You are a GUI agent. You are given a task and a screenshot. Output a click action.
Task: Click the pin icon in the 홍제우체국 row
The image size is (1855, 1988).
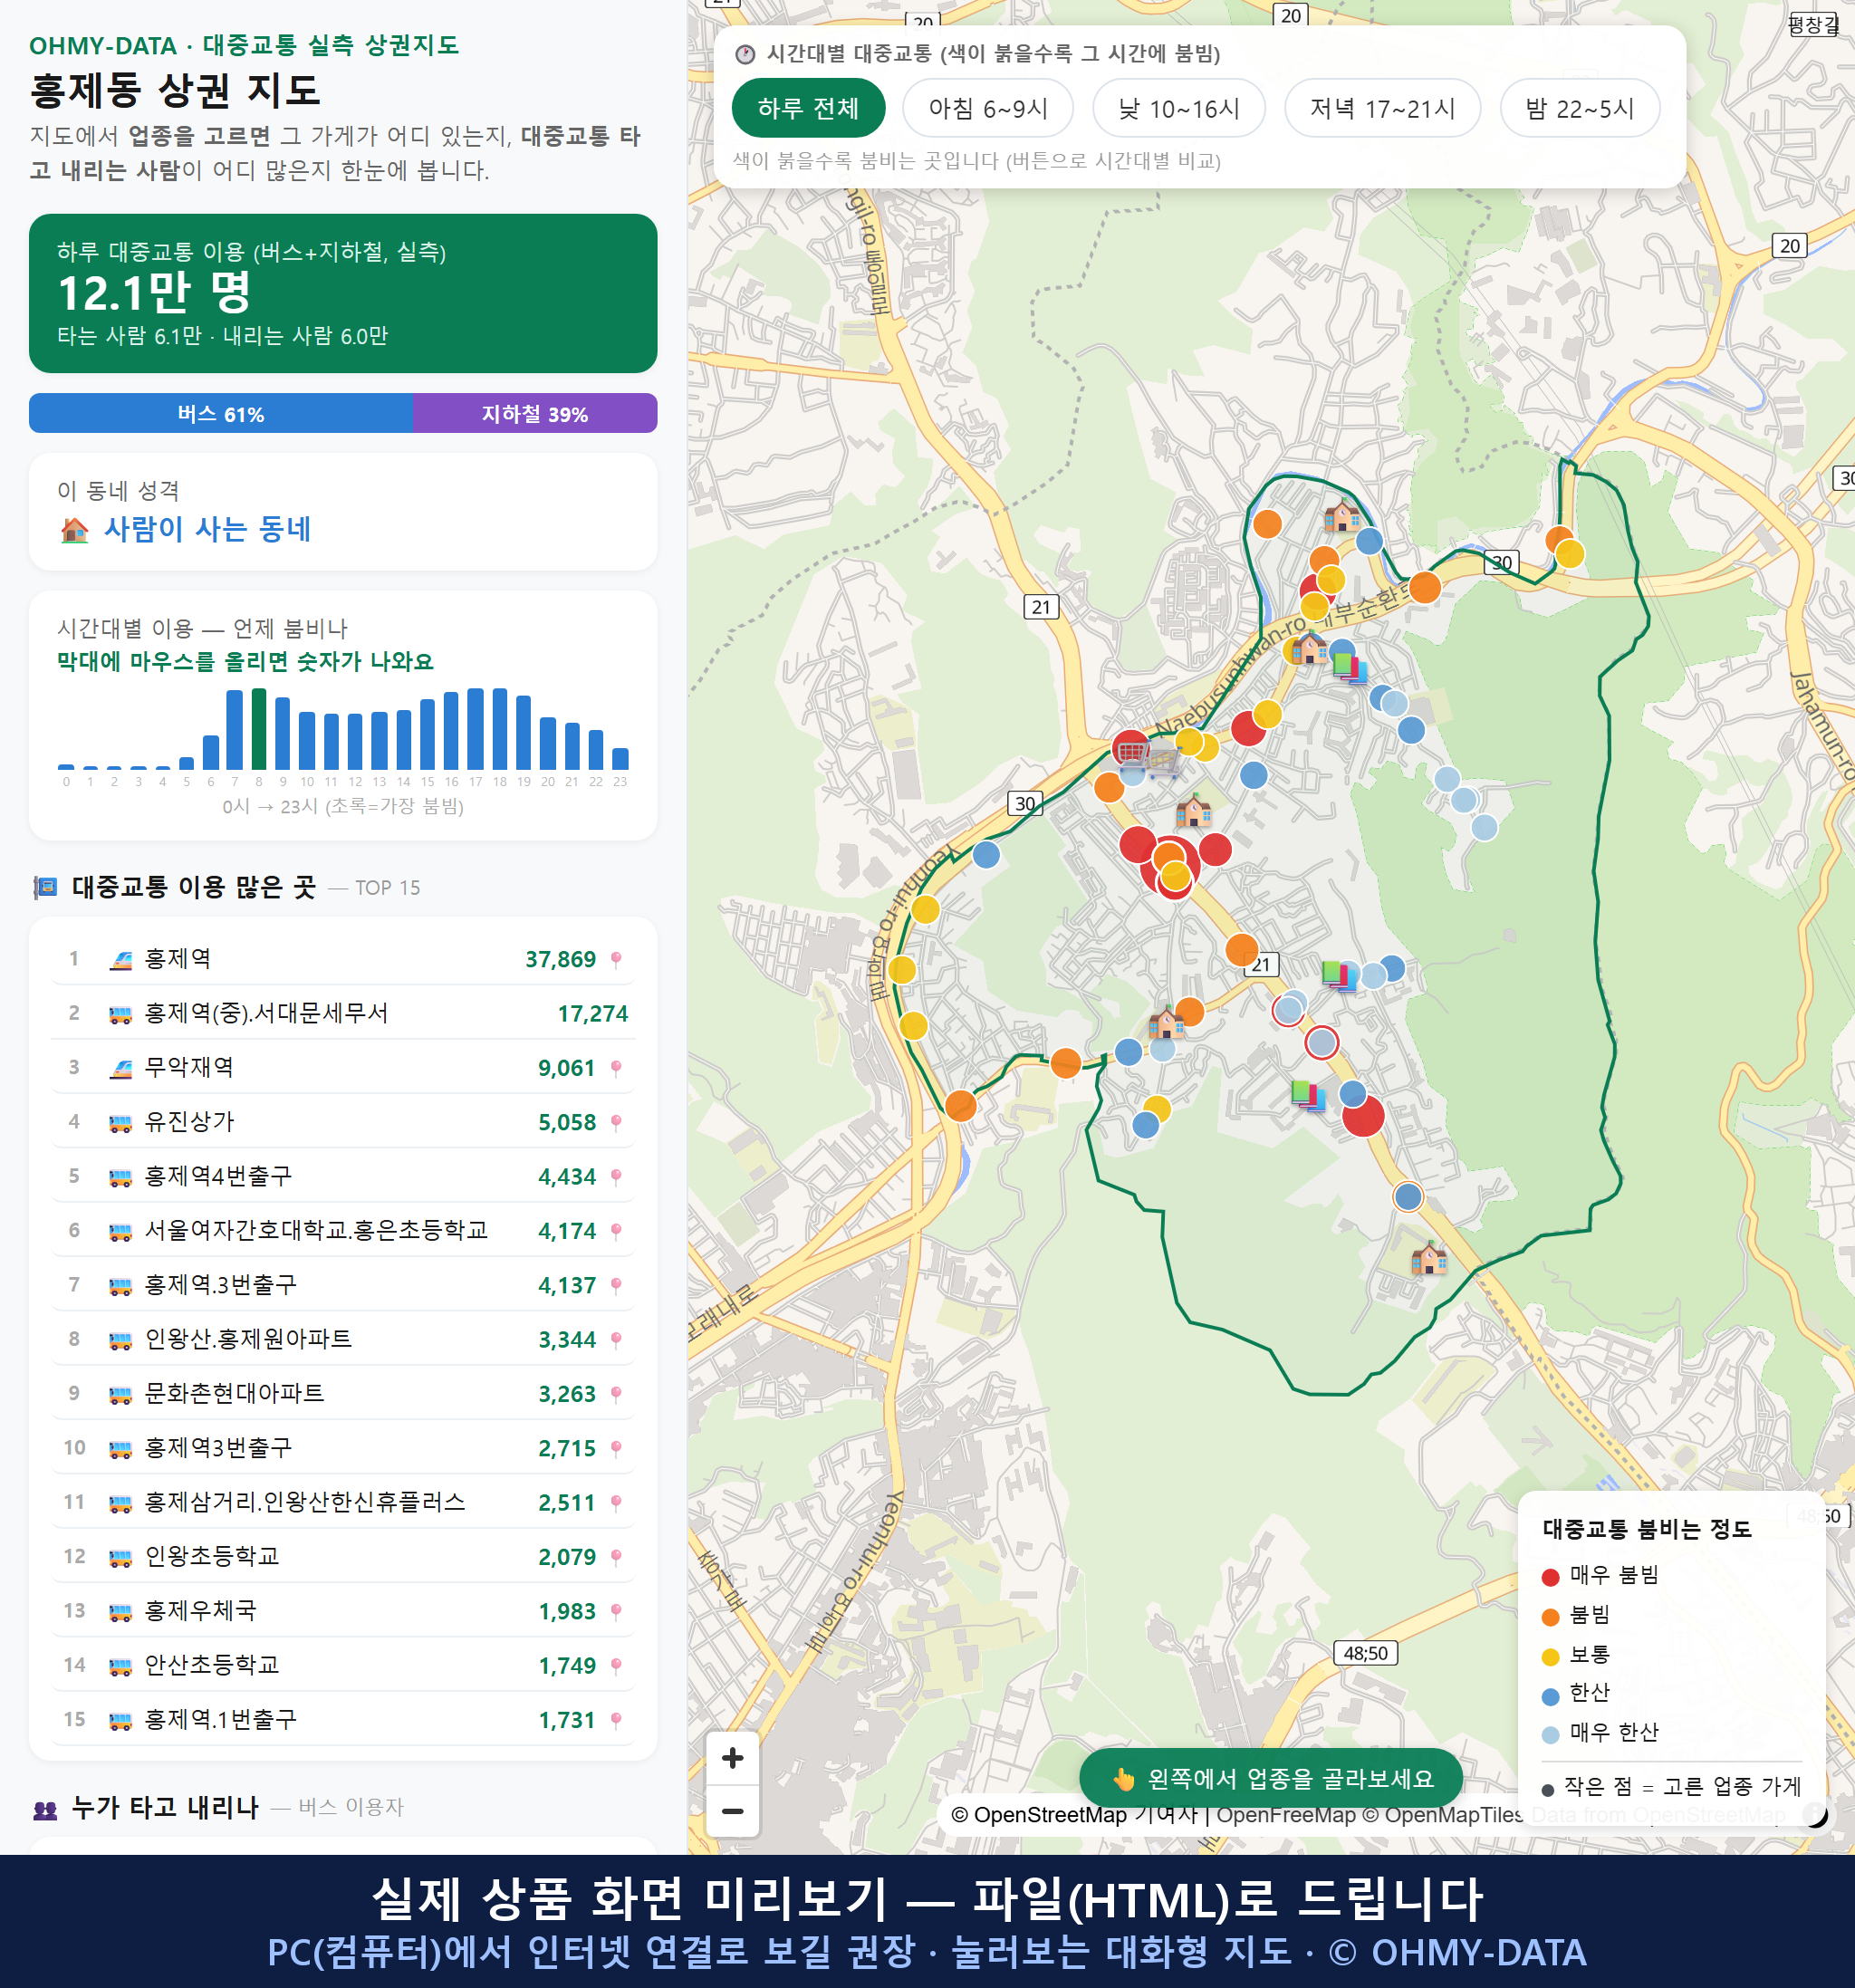pyautogui.click(x=616, y=1611)
